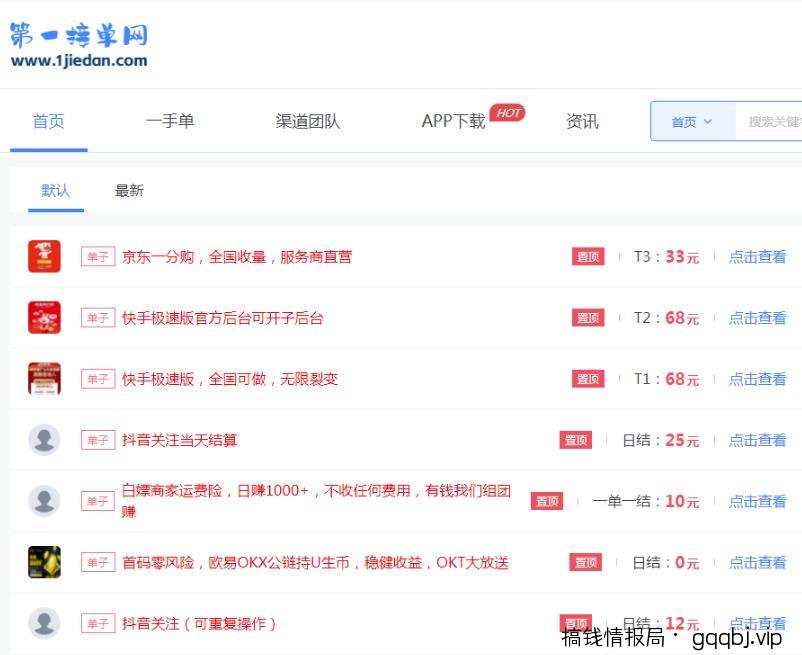Click the JD red thumbnail beside 京东一分购 listing

click(x=44, y=256)
